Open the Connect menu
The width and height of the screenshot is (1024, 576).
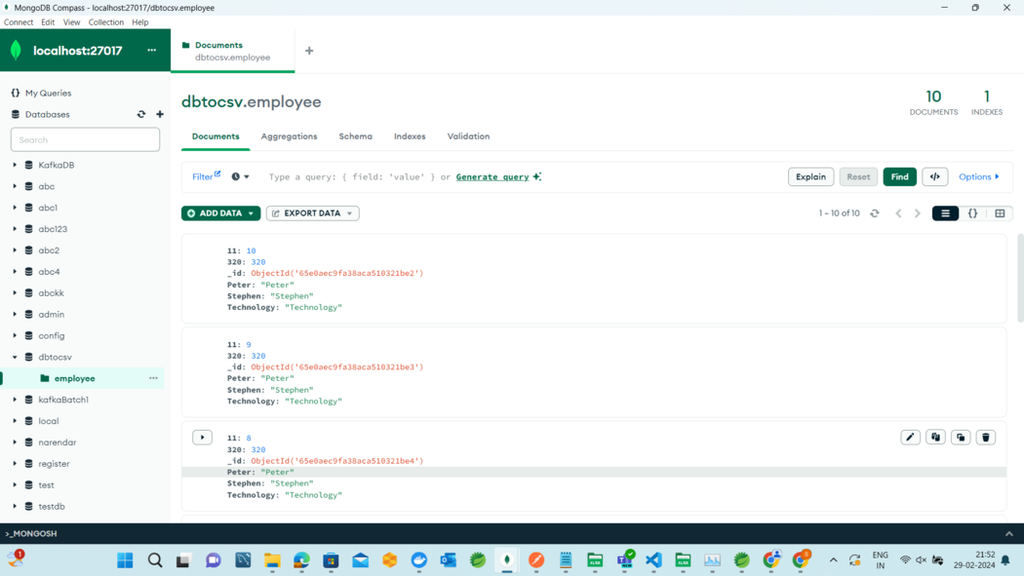click(x=18, y=22)
